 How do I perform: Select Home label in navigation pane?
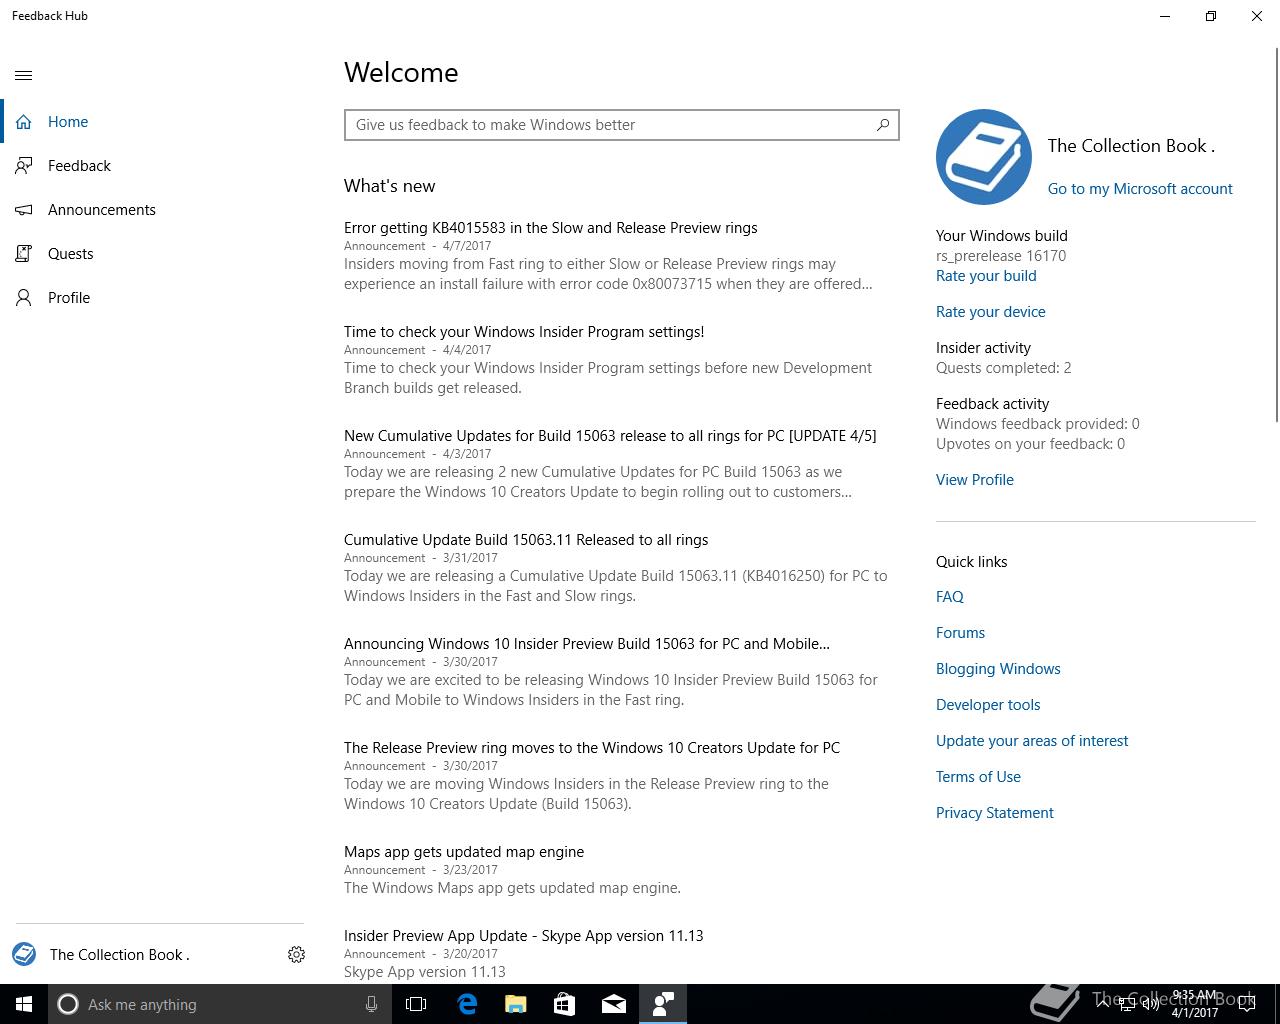coord(68,122)
